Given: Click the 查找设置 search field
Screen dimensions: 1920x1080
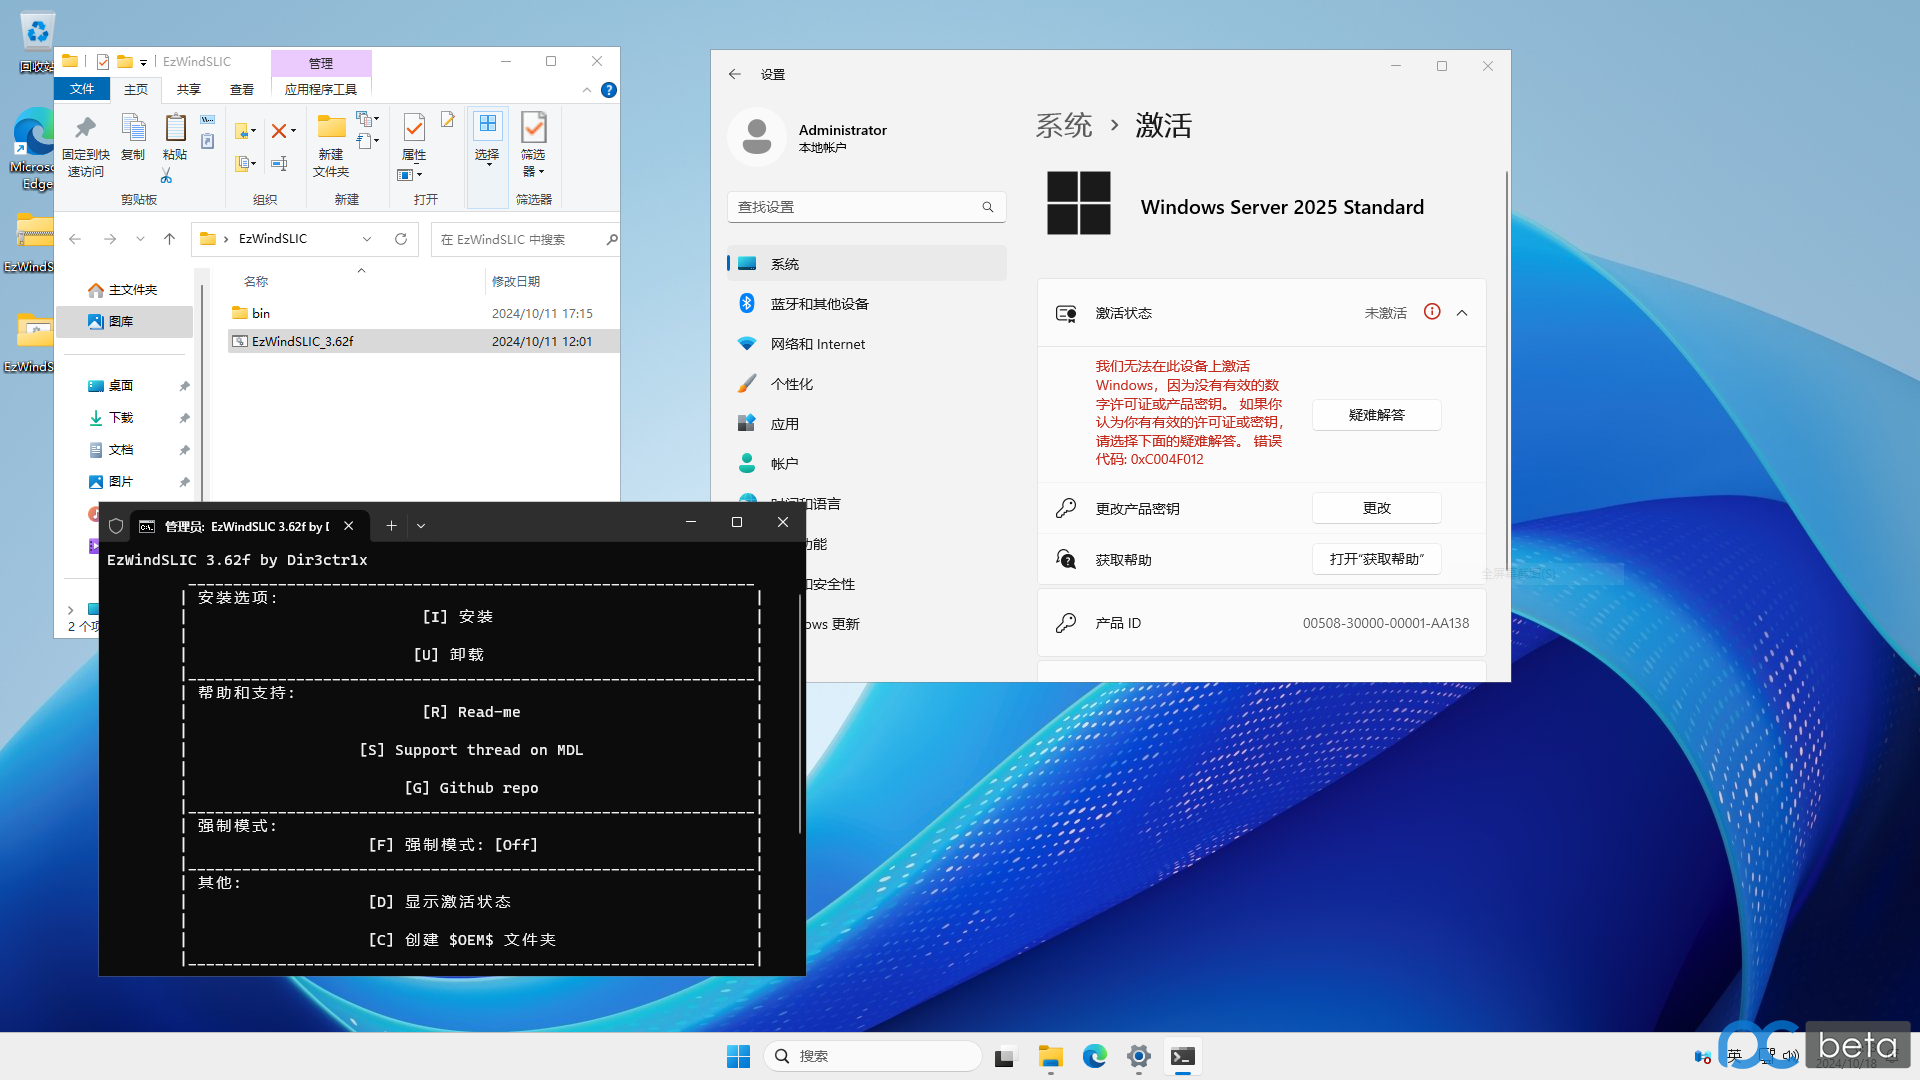Looking at the screenshot, I should coord(866,207).
